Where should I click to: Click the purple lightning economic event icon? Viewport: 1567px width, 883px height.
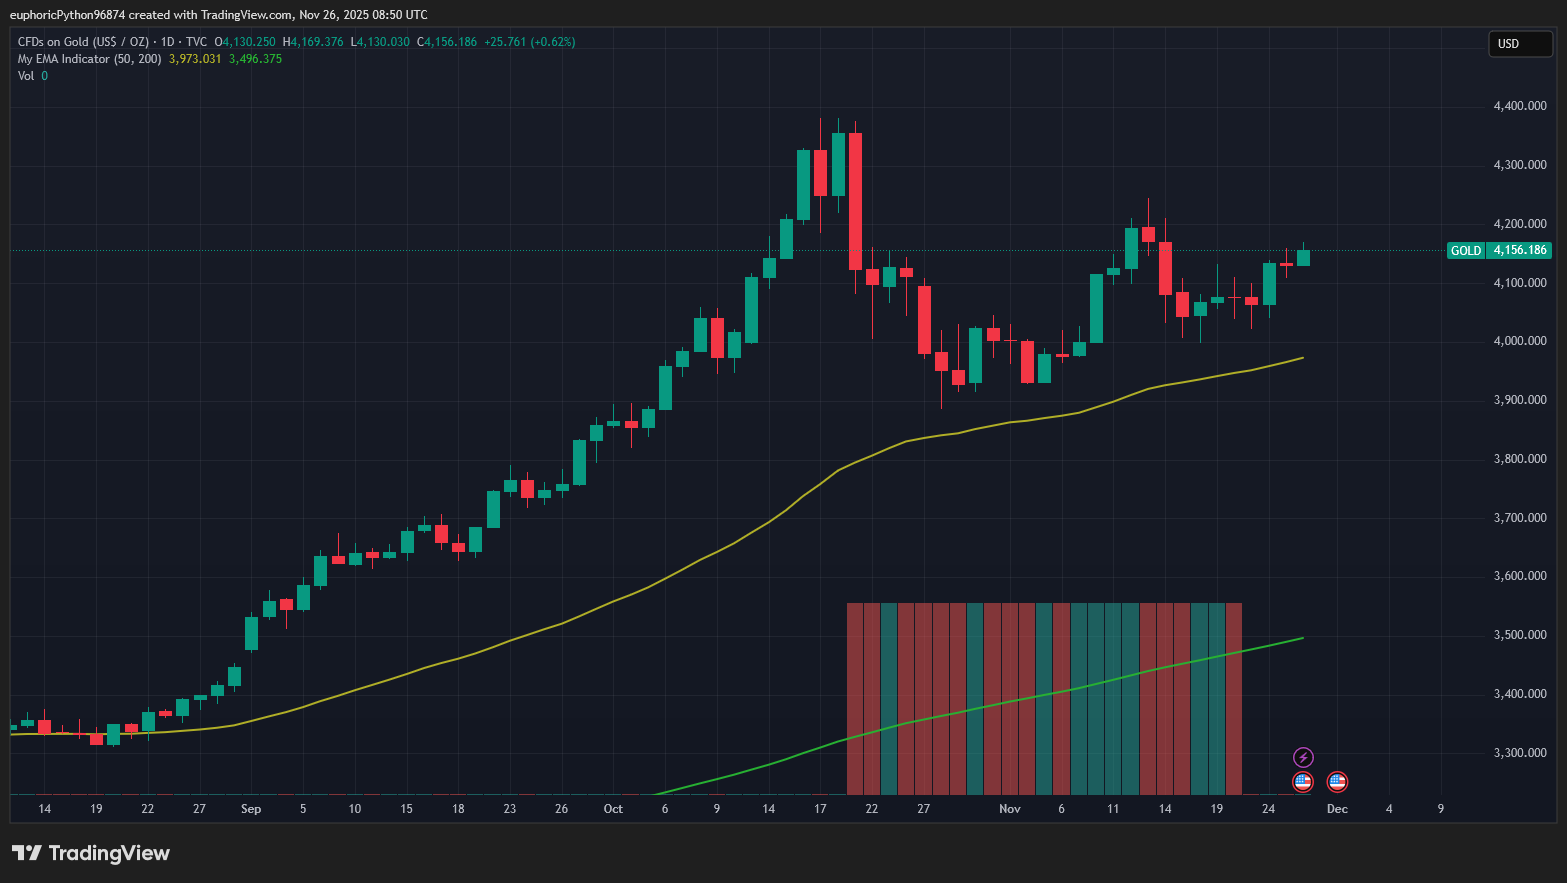click(x=1303, y=757)
